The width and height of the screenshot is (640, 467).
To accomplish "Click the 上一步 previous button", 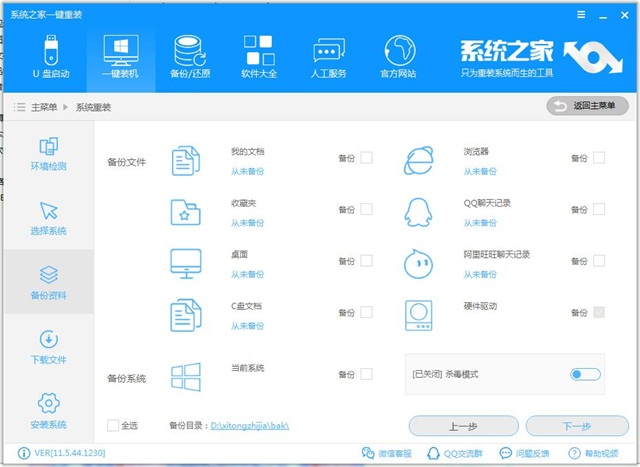I will coord(462,426).
